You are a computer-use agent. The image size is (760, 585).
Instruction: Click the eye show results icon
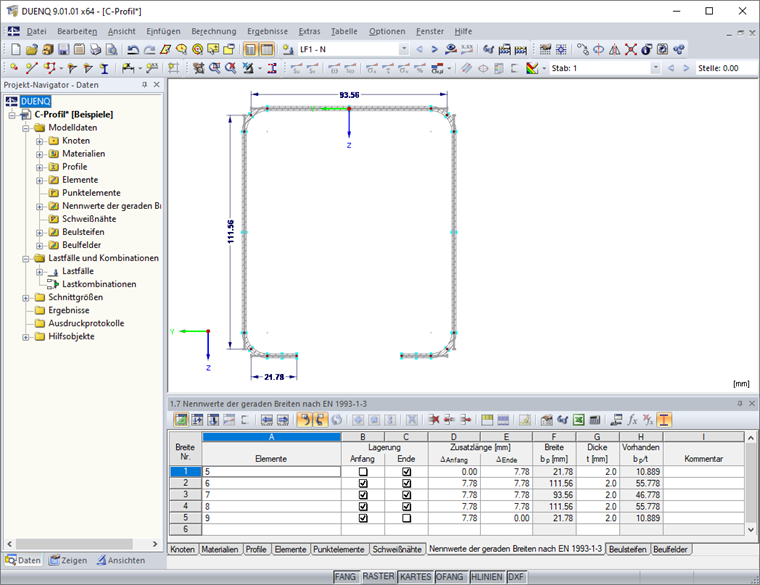point(451,49)
